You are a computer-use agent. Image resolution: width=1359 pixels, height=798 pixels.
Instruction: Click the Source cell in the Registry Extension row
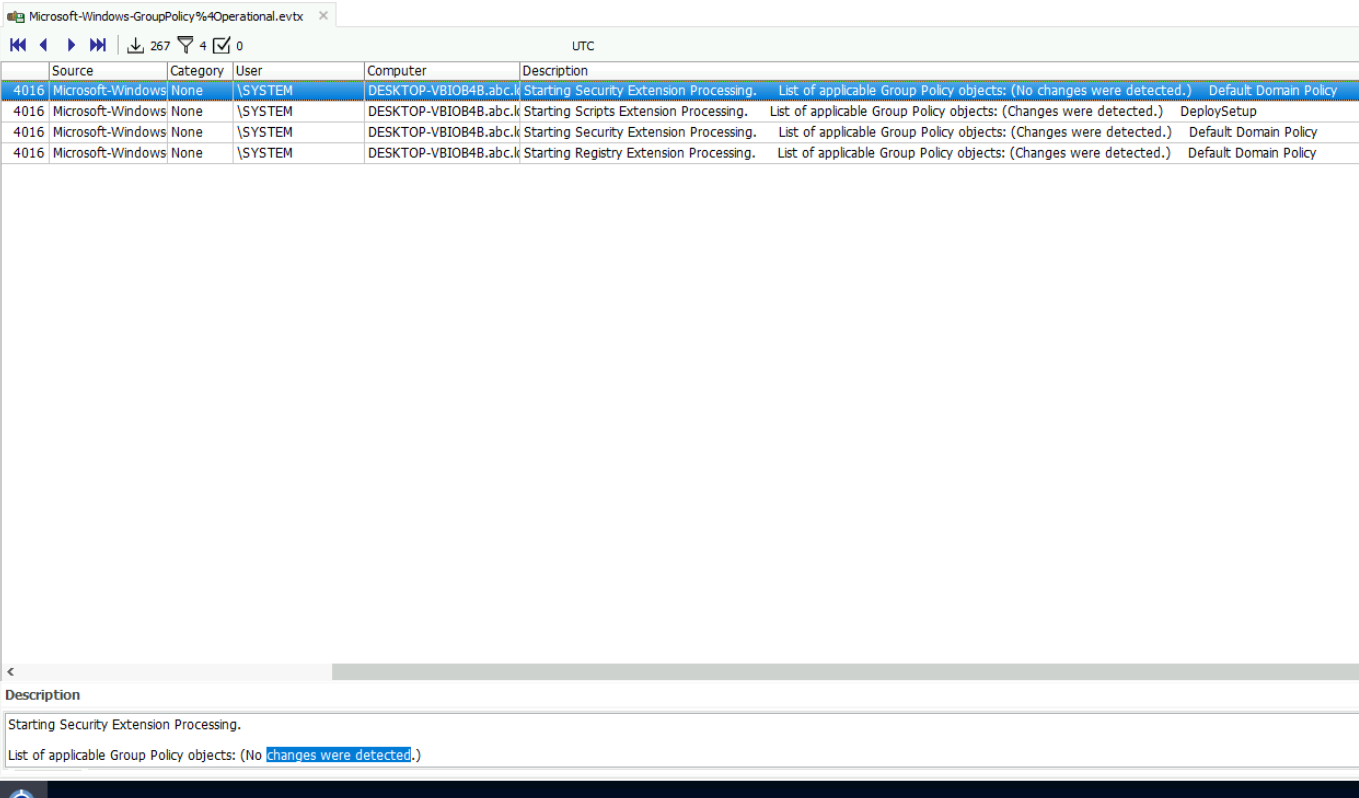click(108, 153)
